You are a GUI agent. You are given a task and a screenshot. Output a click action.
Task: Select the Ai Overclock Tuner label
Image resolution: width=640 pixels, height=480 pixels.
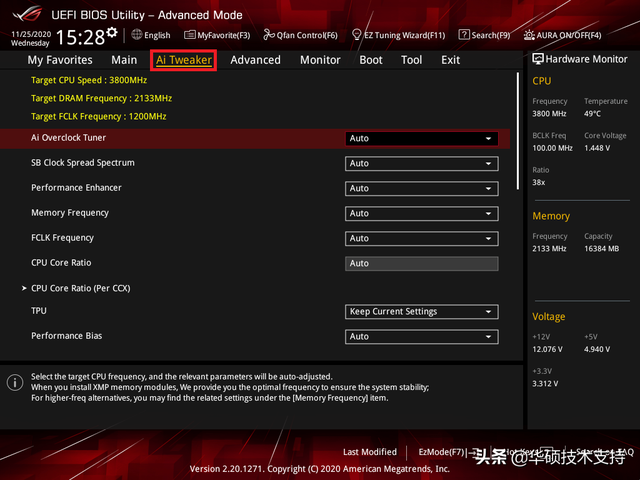(69, 138)
